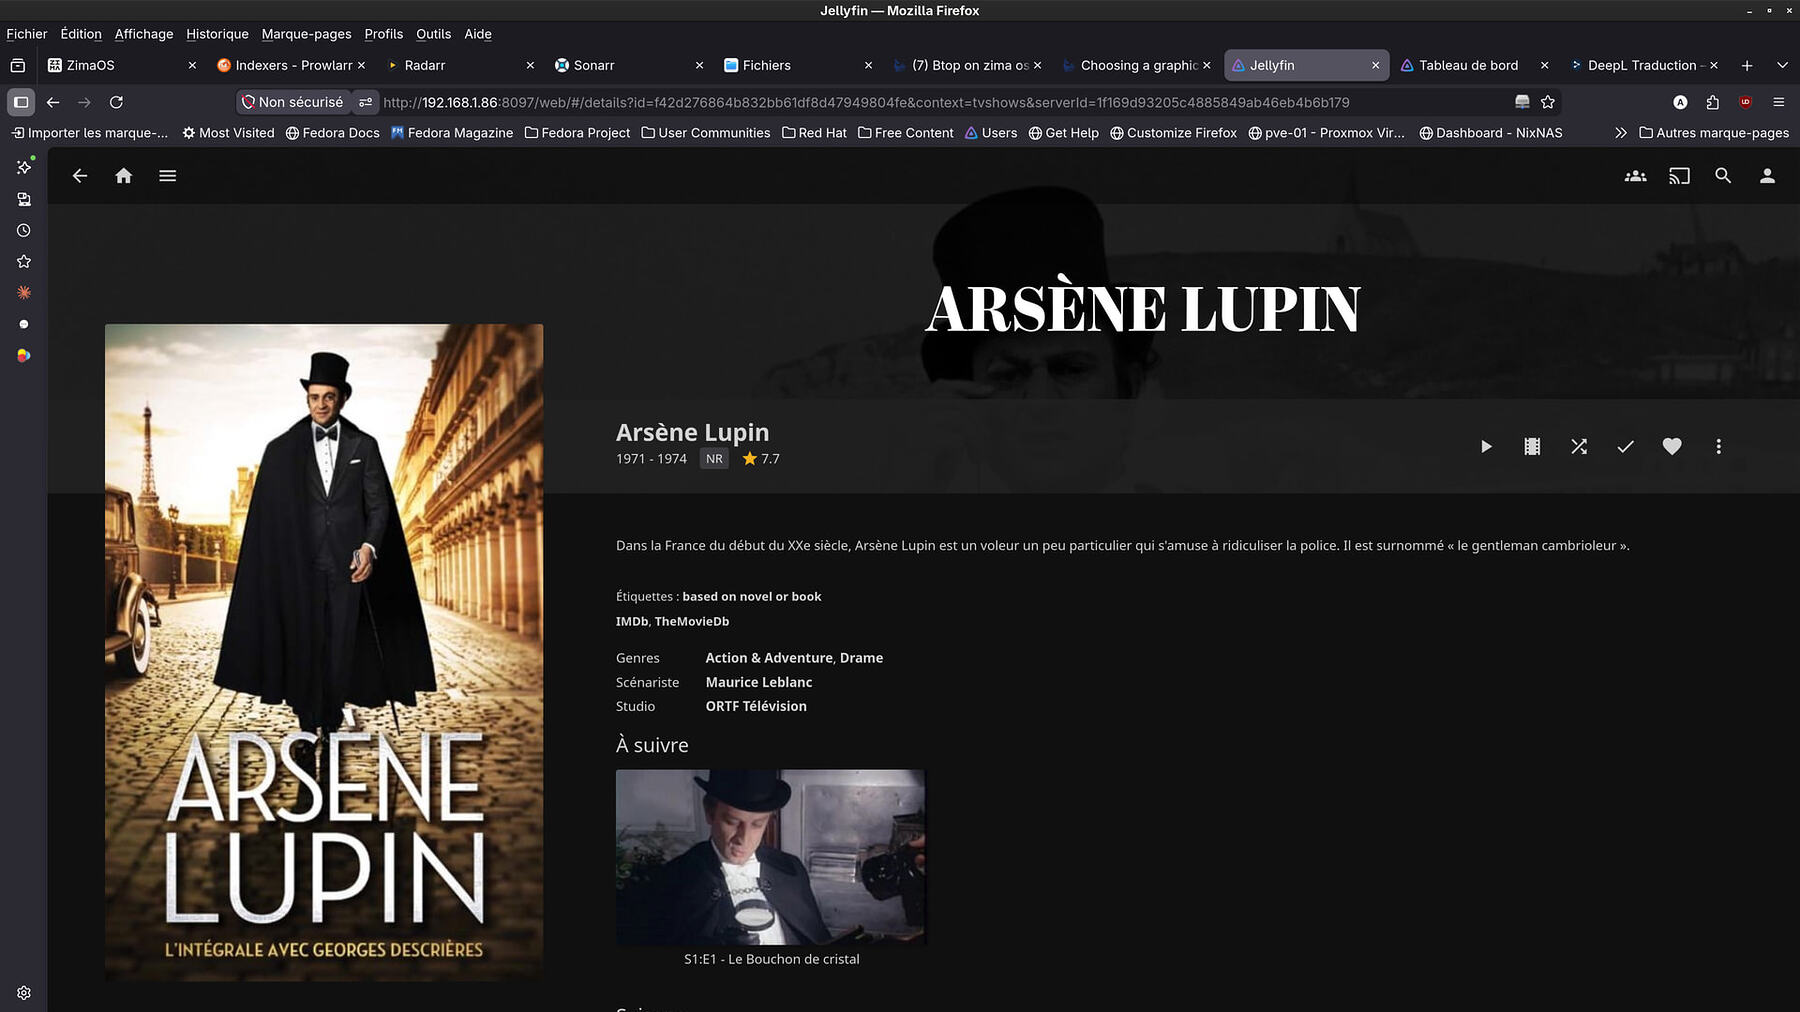The height and width of the screenshot is (1012, 1800).
Task: Open writer Maurice Leblanc
Action: [x=759, y=682]
